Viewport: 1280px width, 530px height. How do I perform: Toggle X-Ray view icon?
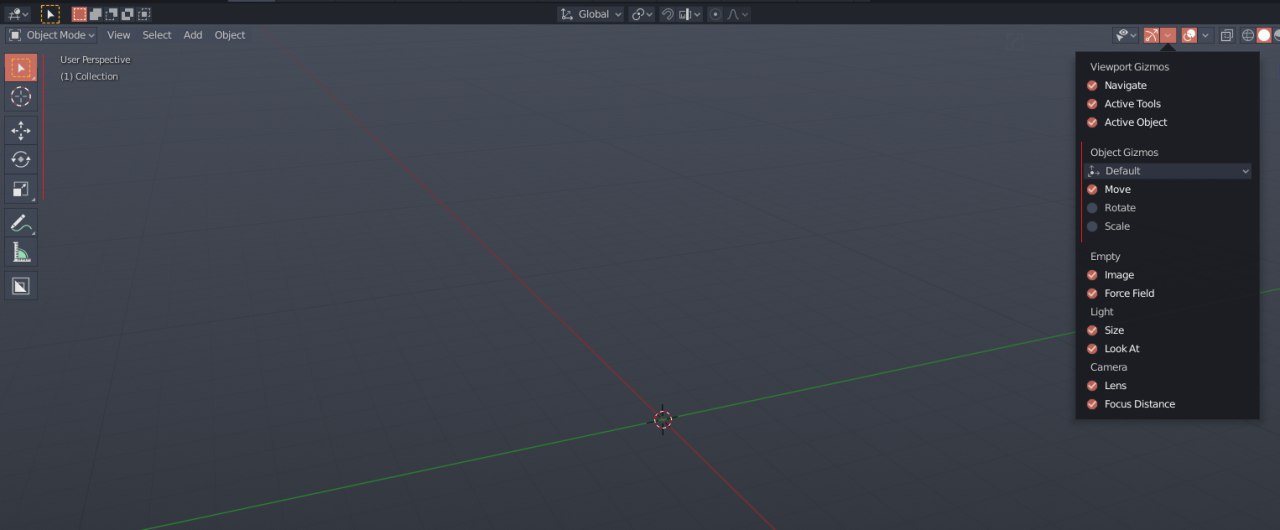(1227, 35)
